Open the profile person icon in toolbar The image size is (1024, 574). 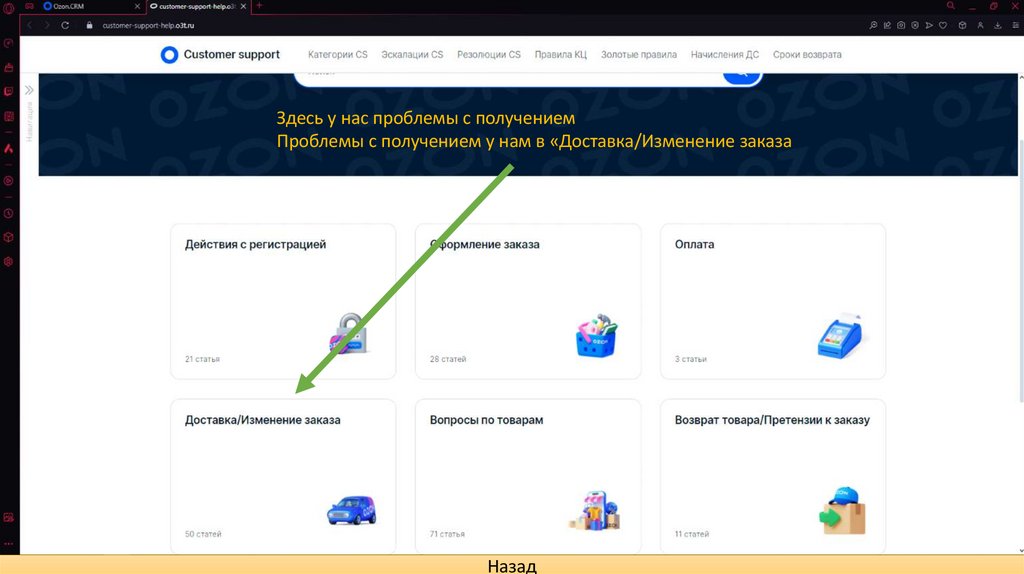tap(980, 25)
